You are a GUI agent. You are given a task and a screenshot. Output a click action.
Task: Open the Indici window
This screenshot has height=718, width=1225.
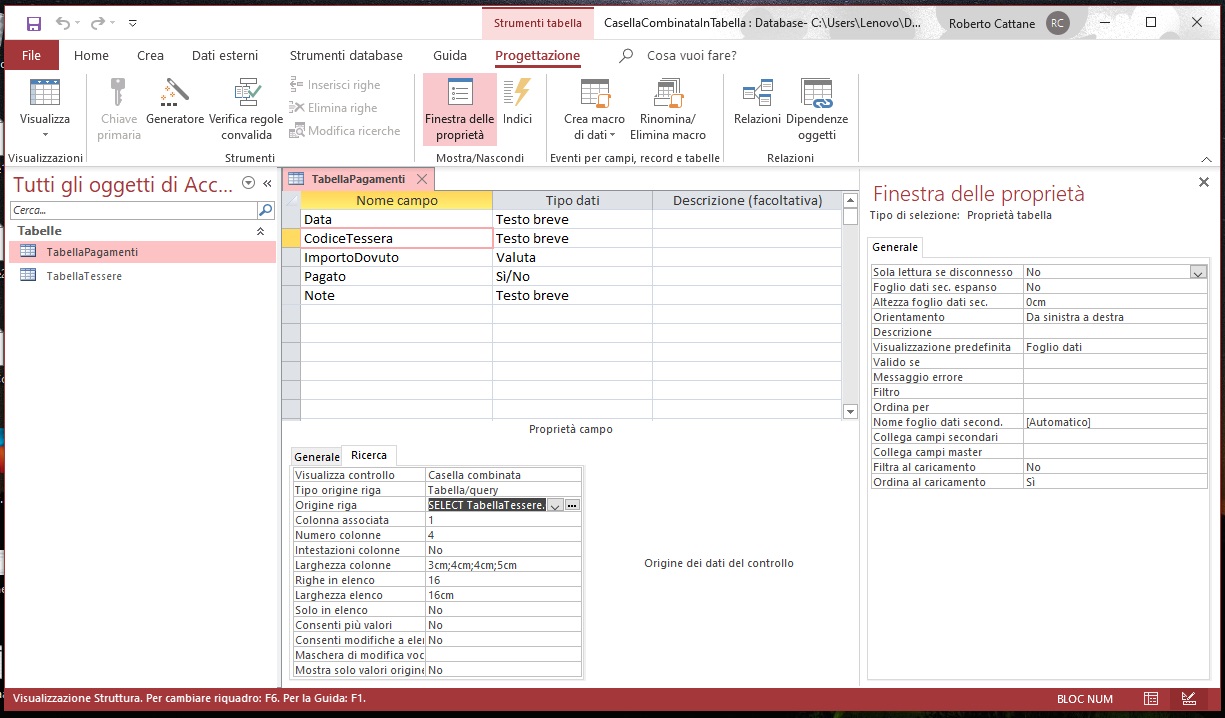(517, 103)
